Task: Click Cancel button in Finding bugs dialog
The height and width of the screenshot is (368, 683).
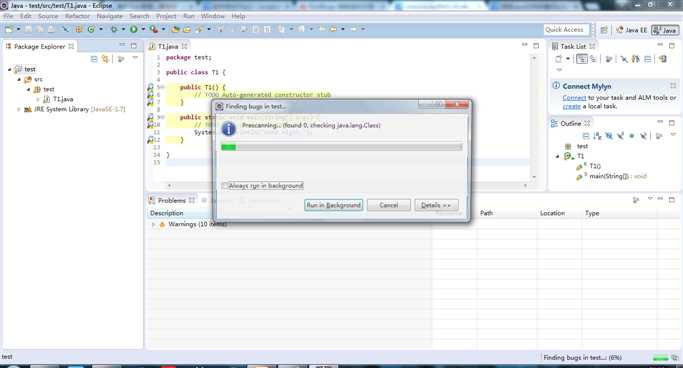Action: pyautogui.click(x=389, y=205)
